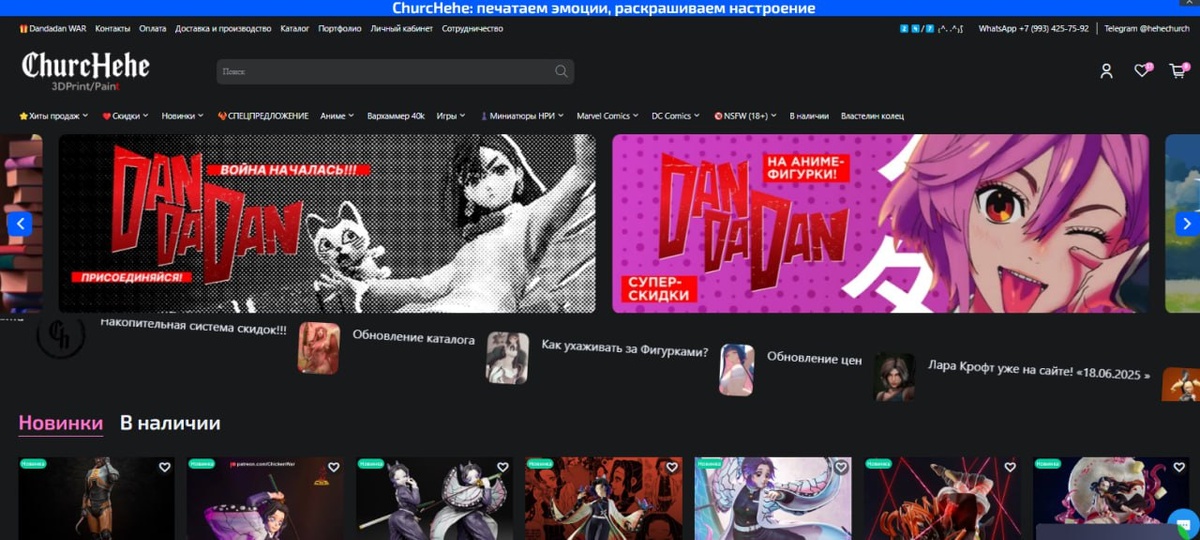This screenshot has height=540, width=1200.
Task: Expand the Игры menu
Action: click(x=451, y=116)
